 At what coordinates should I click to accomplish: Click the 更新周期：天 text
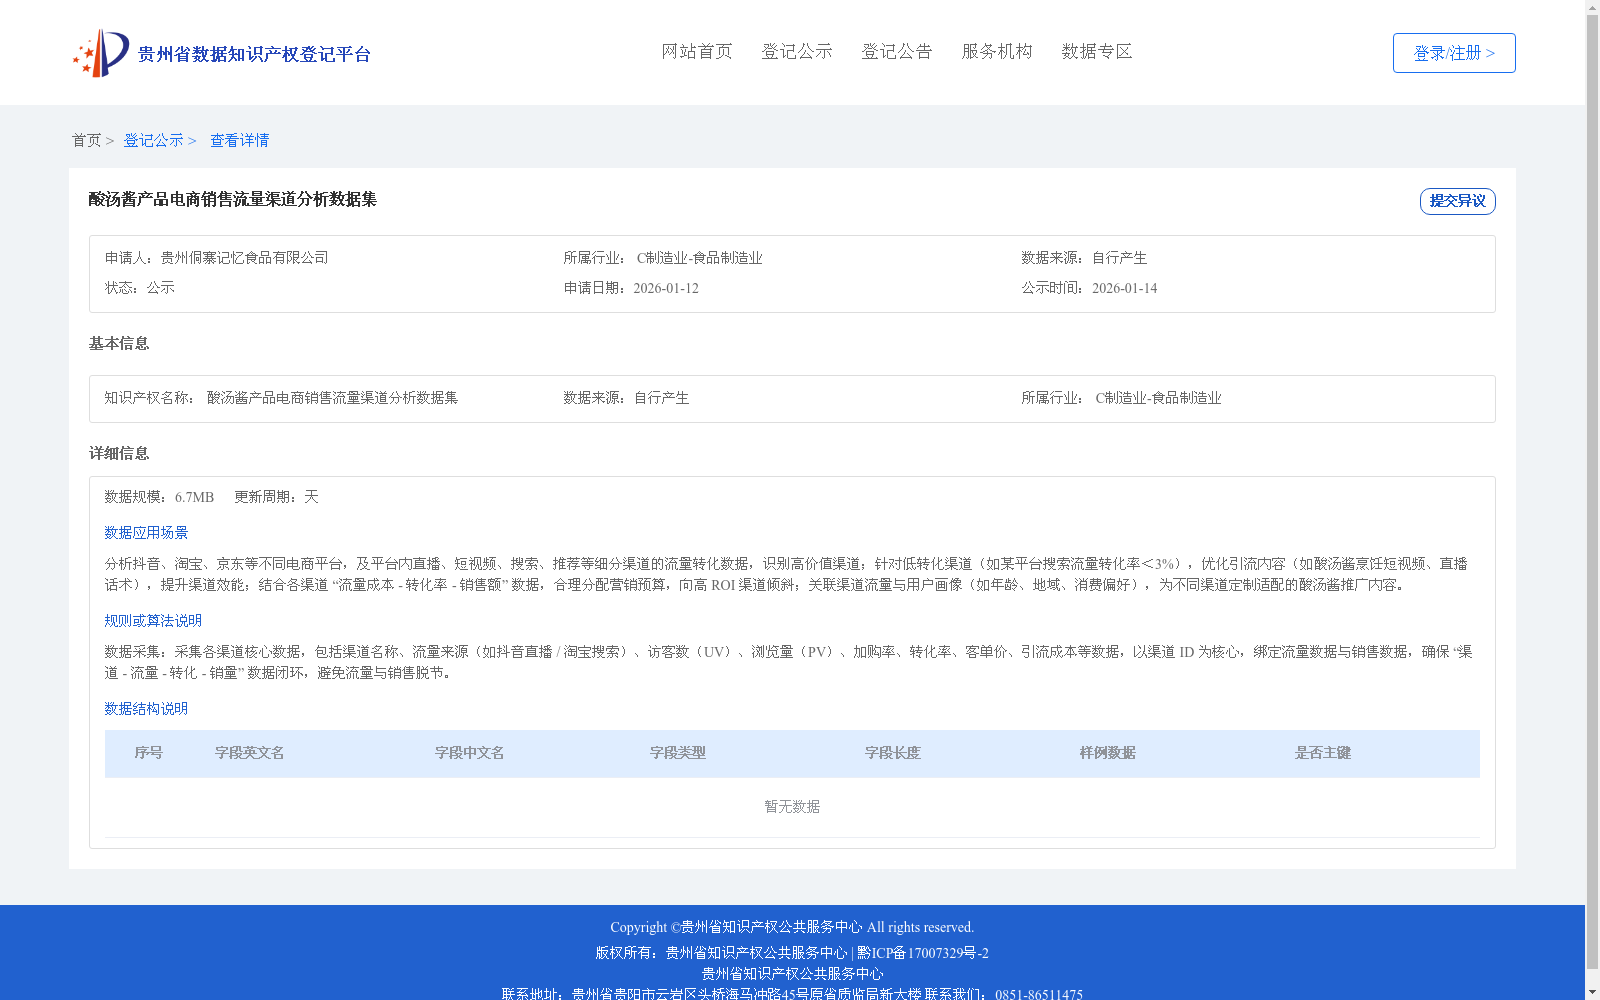[x=276, y=497]
